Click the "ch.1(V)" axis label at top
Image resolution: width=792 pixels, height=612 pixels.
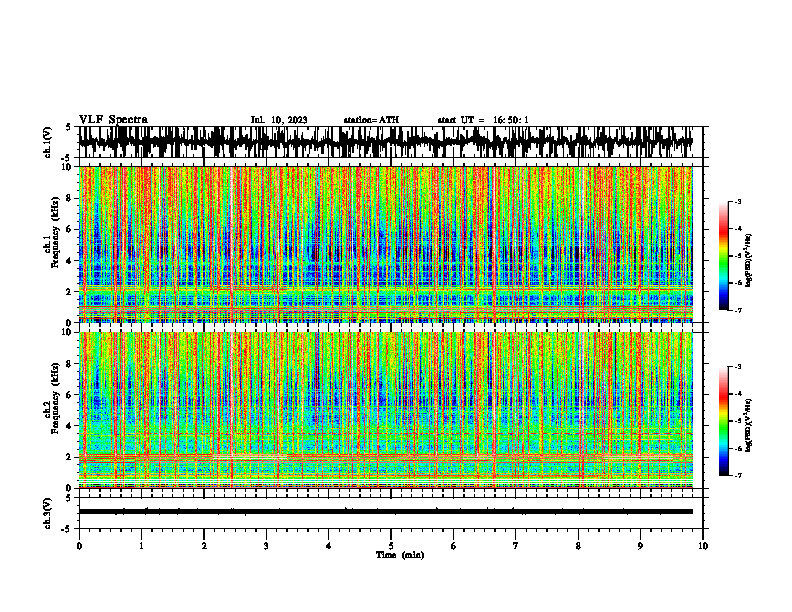48,142
